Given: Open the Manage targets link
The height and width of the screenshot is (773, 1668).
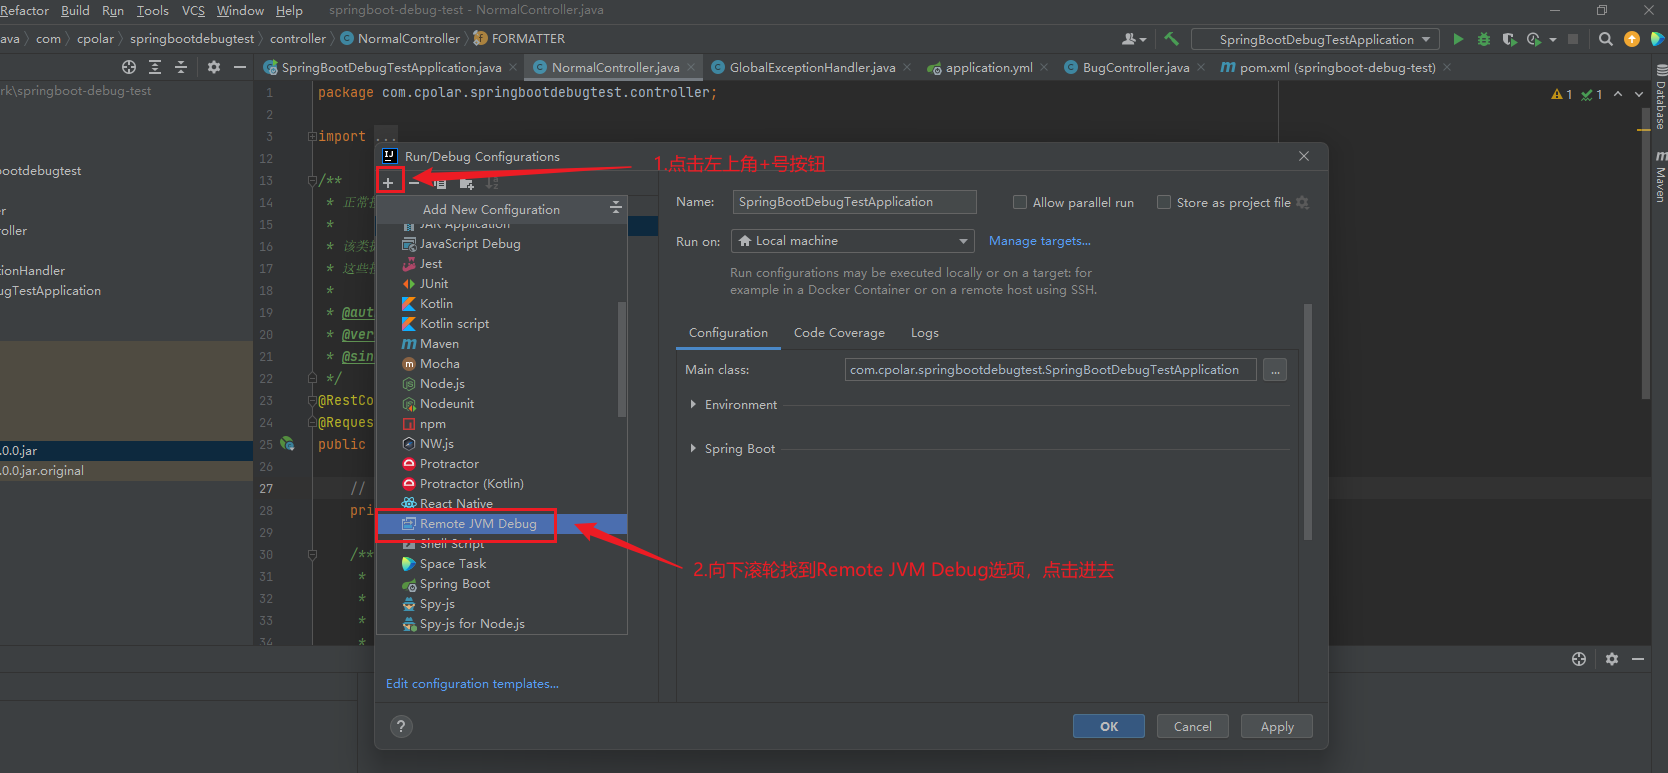Looking at the screenshot, I should [x=1039, y=241].
